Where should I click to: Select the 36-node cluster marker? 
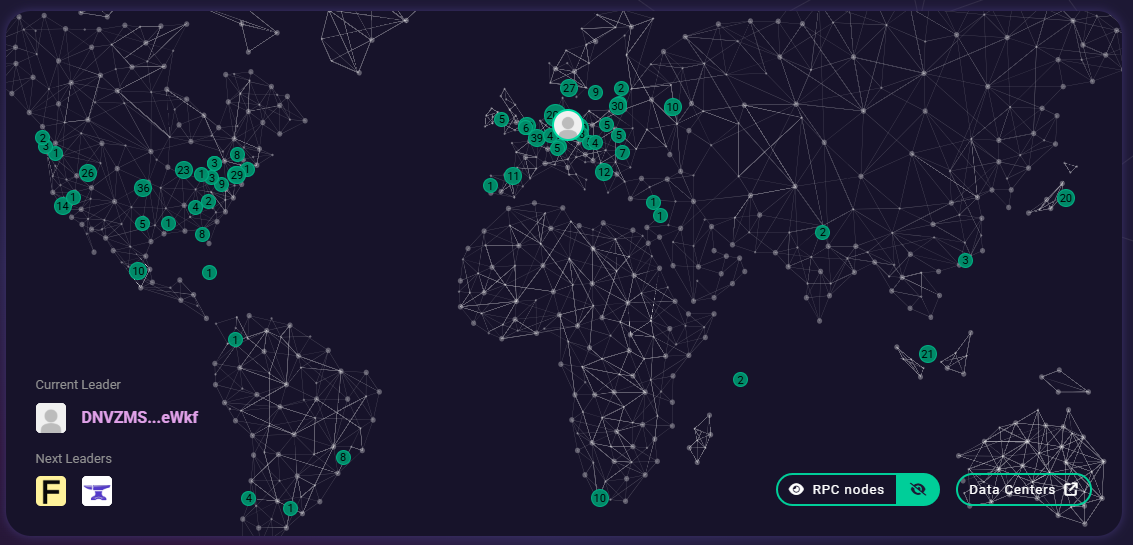click(143, 188)
